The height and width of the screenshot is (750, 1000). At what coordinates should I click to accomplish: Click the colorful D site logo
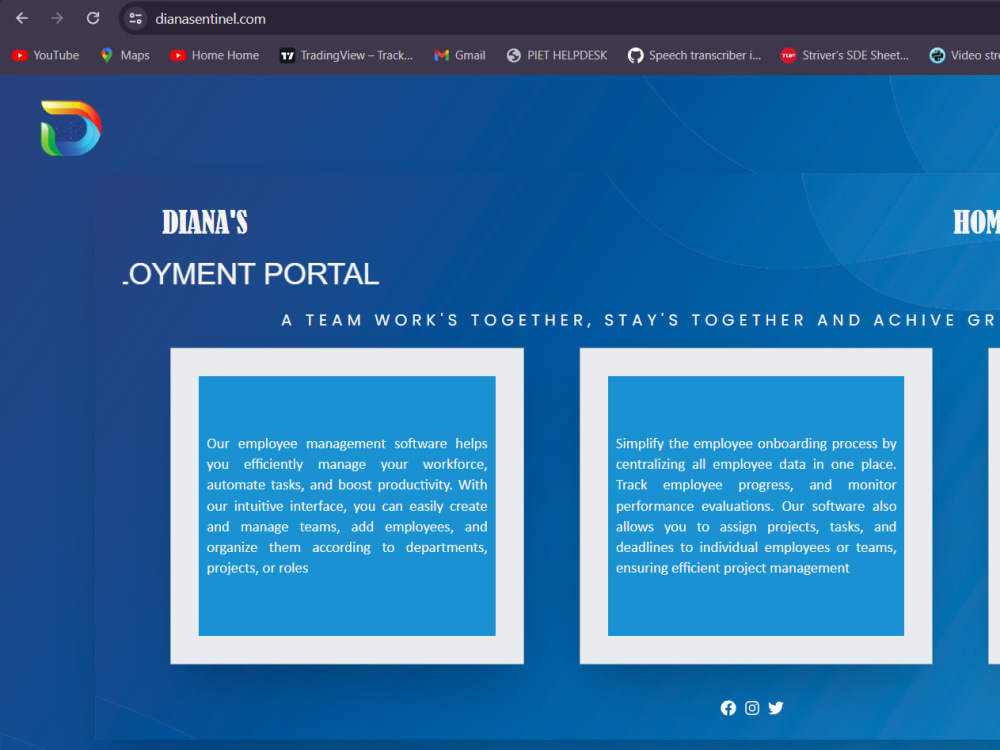[x=71, y=128]
